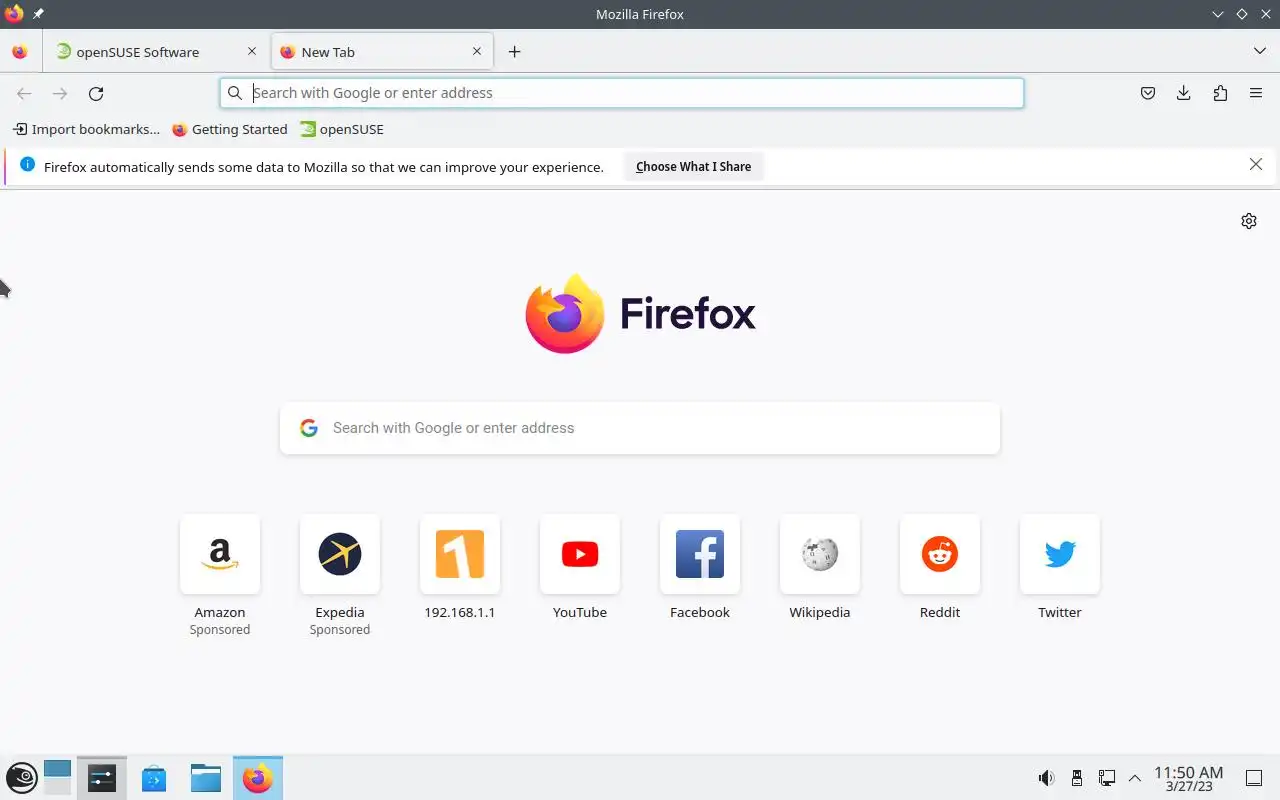Open System Settings from the taskbar
The width and height of the screenshot is (1280, 800).
click(102, 778)
